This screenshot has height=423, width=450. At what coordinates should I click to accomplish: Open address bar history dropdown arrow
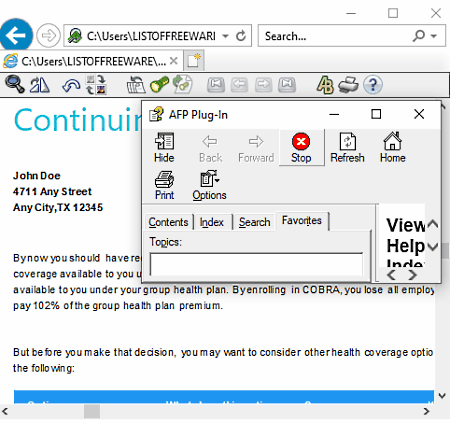(226, 36)
